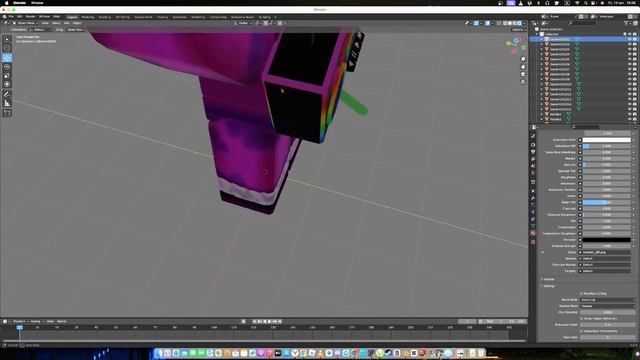Image resolution: width=640 pixels, height=360 pixels.
Task: Open the Material properties tab
Action: [533, 233]
